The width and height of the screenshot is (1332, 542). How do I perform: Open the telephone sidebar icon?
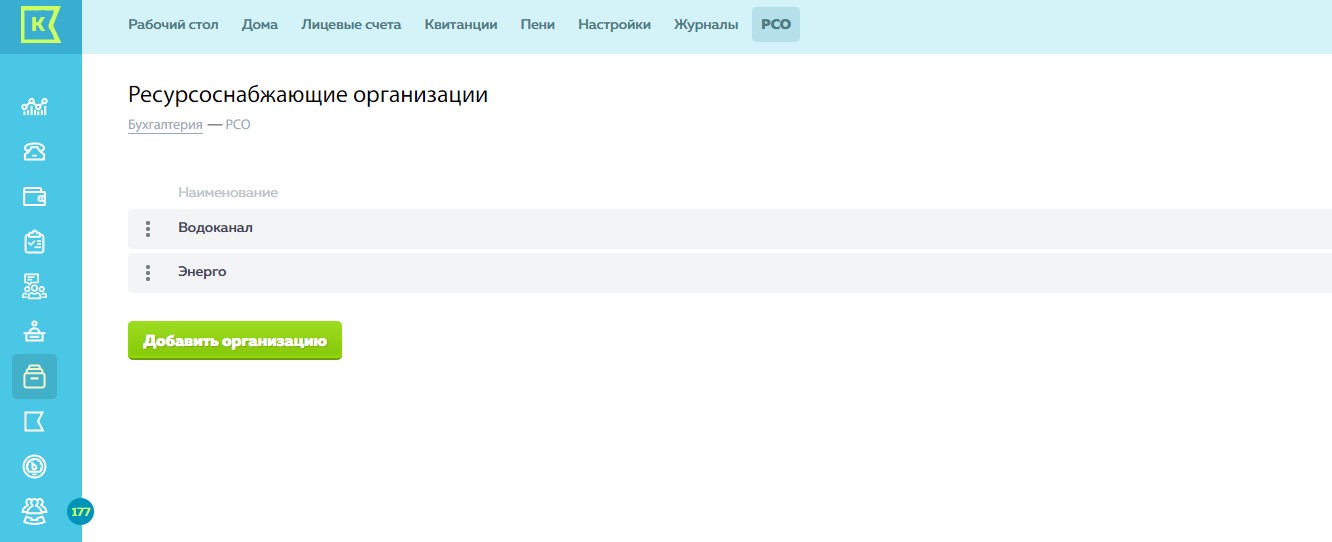[34, 151]
